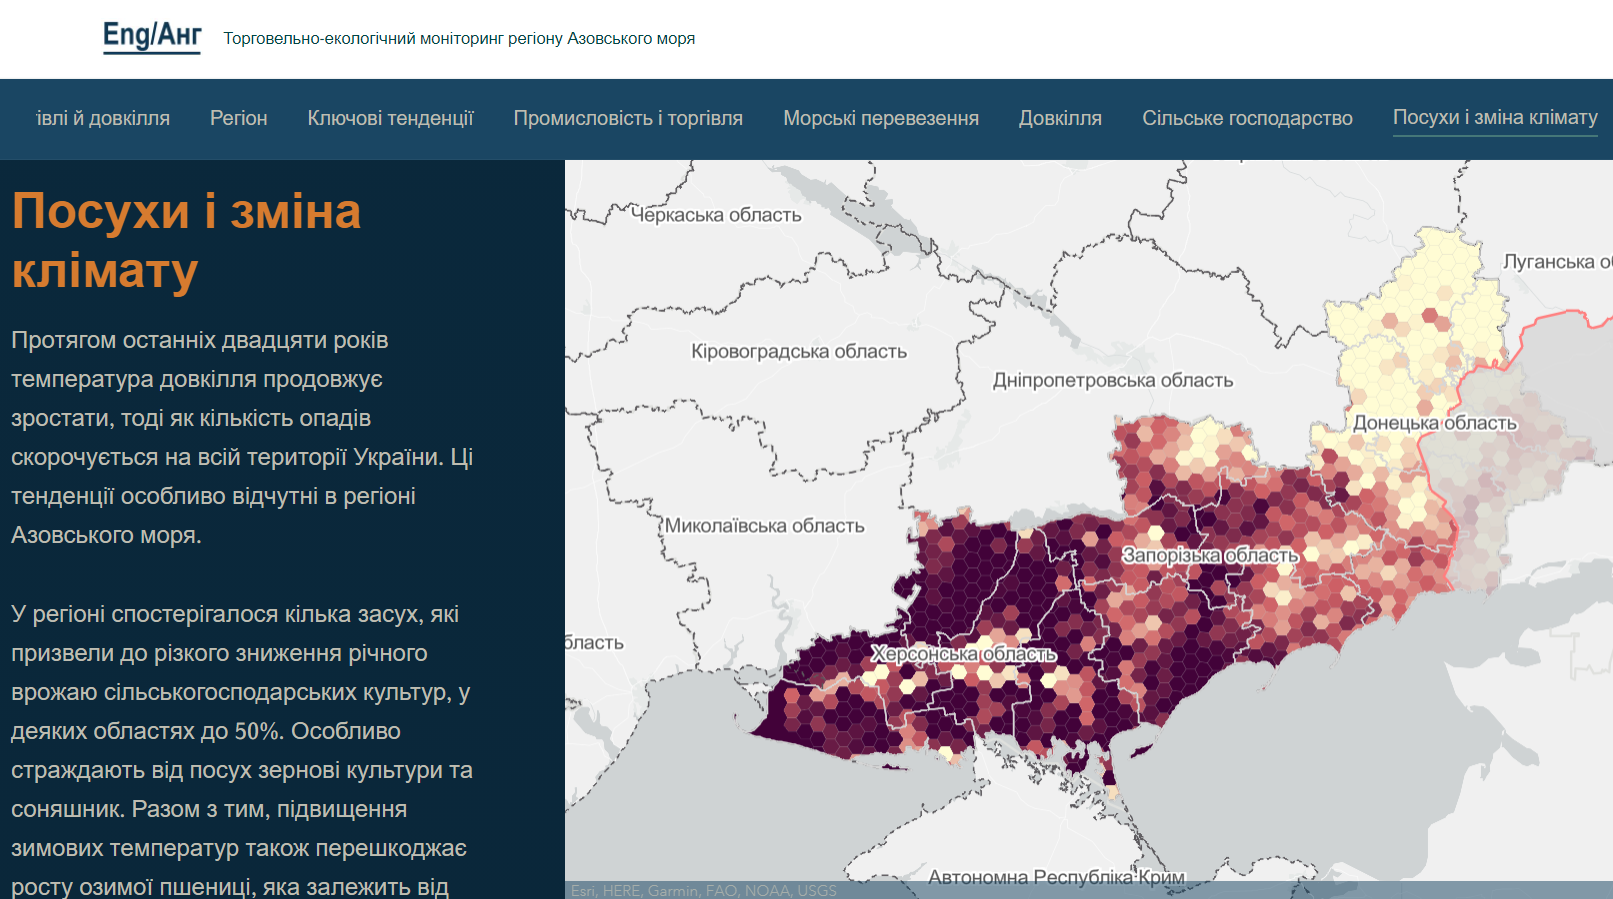Screen dimensions: 1613x899
Task: Click Кіровоградська область on the map
Action: (798, 351)
